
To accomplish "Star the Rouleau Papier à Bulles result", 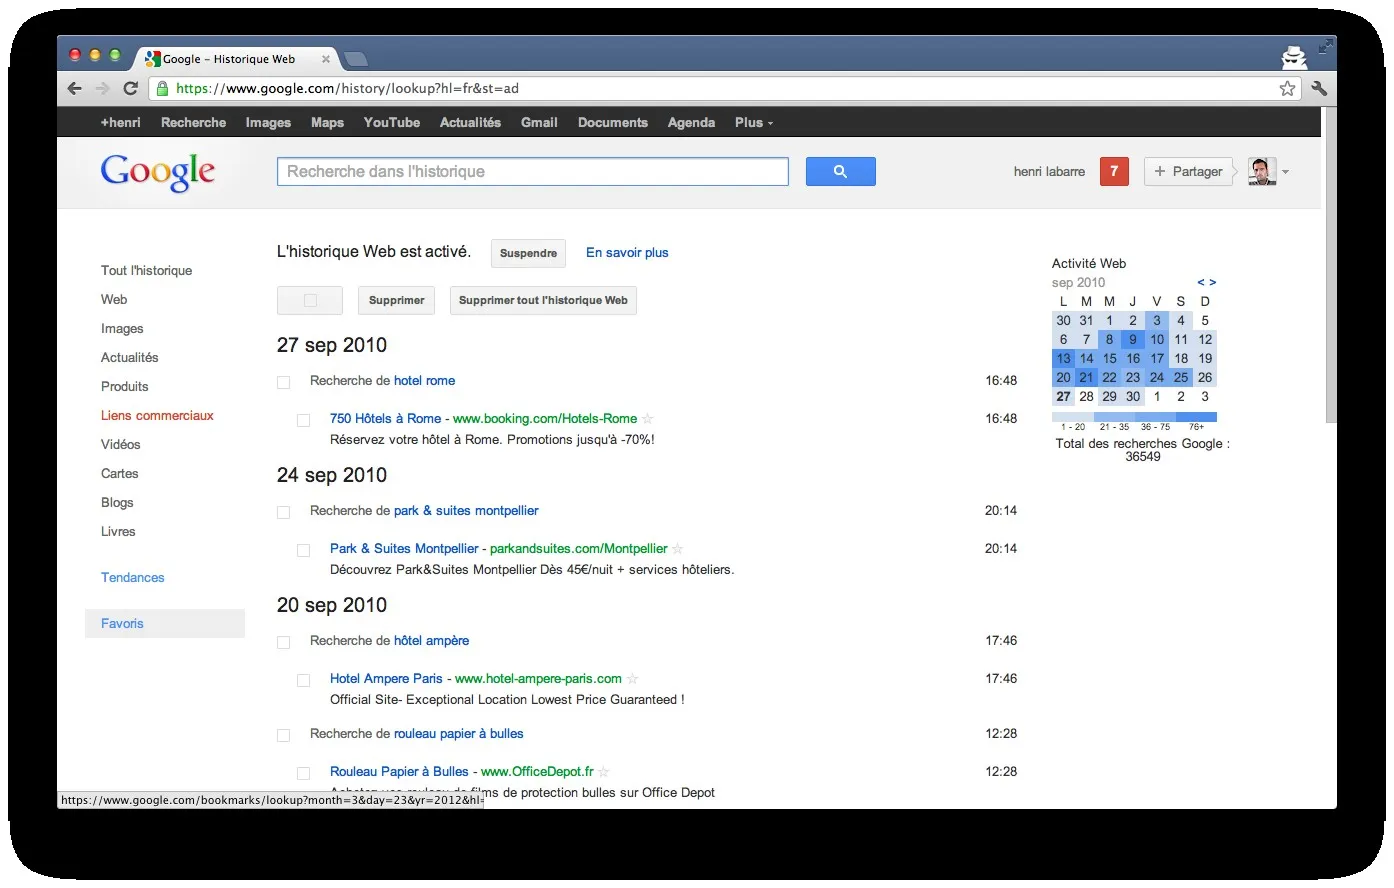I will tap(604, 772).
